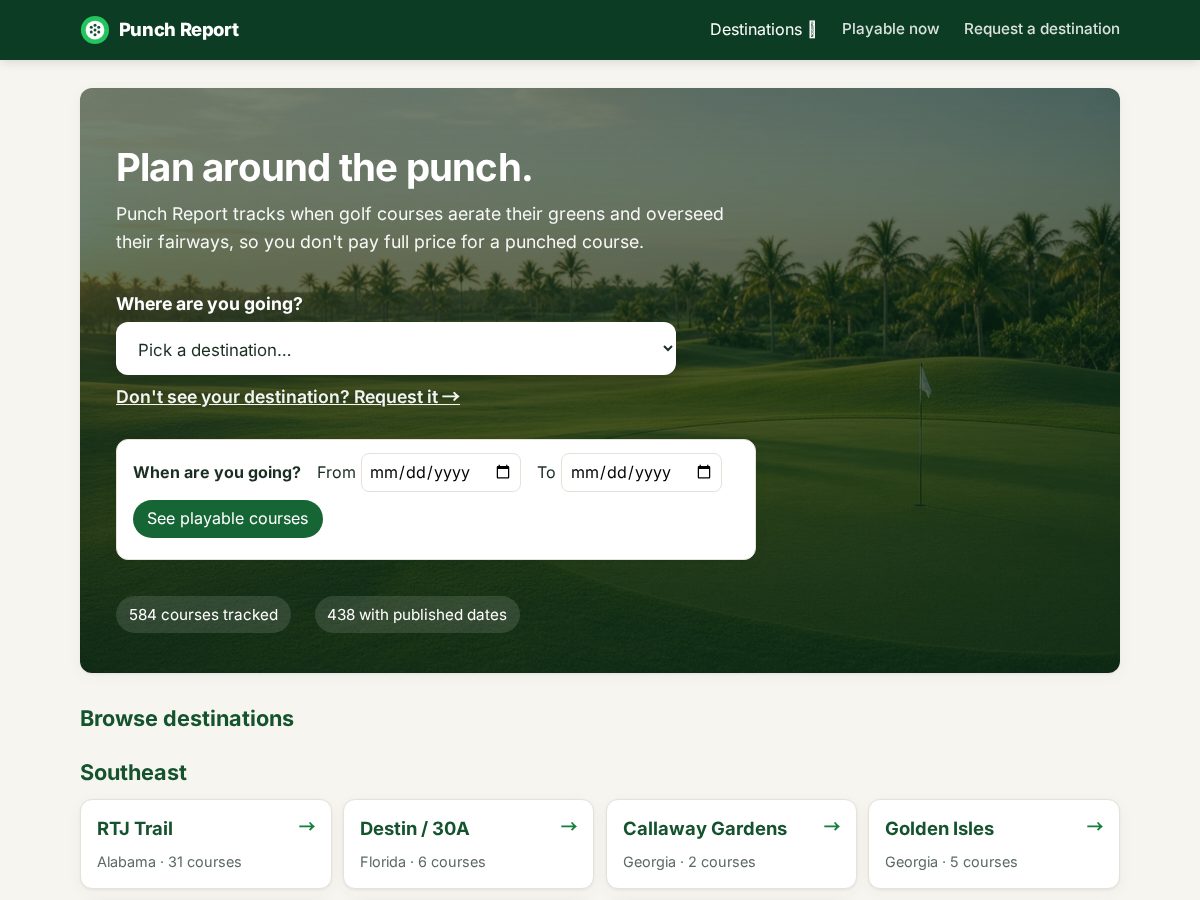Click the Southeast region heading
Viewport: 1200px width, 900px height.
coord(133,773)
